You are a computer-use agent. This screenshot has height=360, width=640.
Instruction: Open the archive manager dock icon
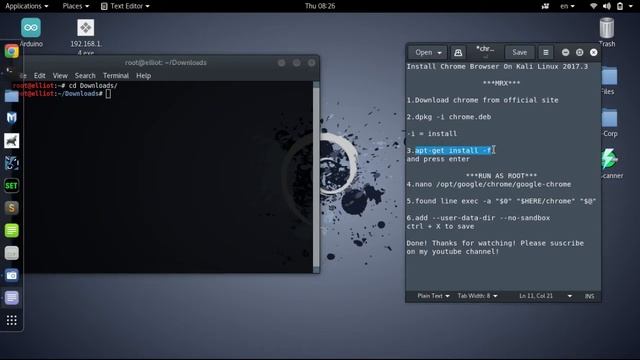click(x=11, y=253)
